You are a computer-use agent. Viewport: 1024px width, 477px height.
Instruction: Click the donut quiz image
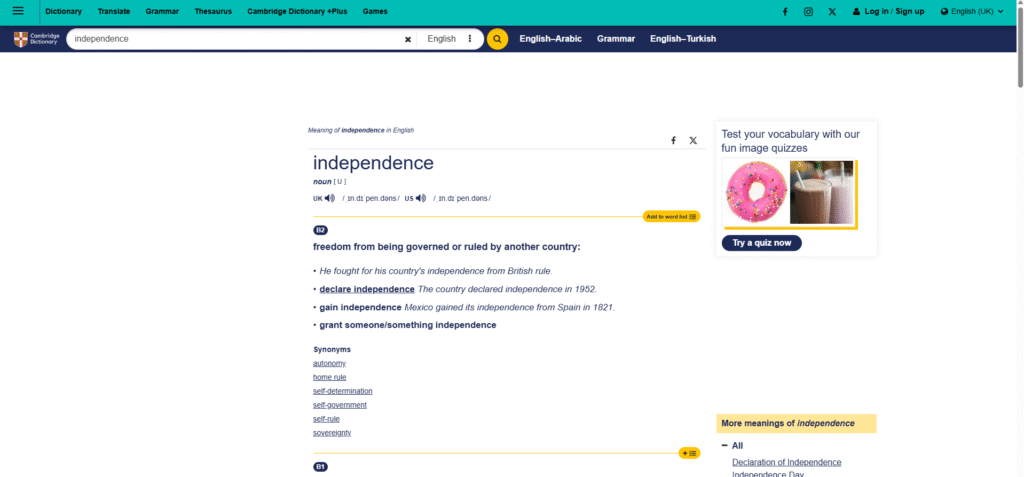(x=754, y=192)
